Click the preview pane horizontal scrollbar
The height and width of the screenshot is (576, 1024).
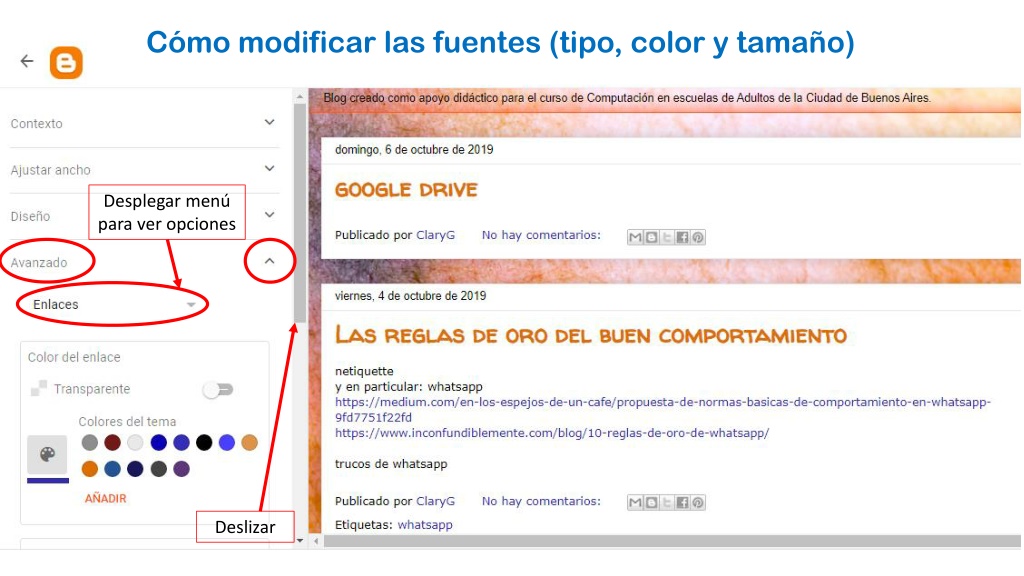tap(672, 541)
